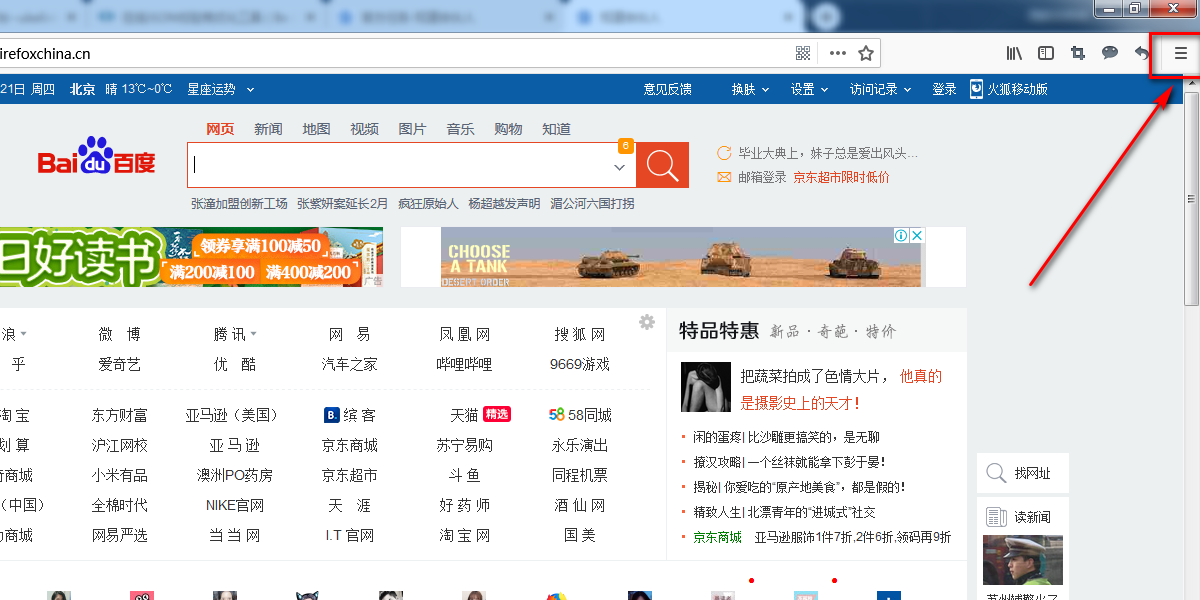Open the 汽车之家 link
Image resolution: width=1200 pixels, height=600 pixels.
349,364
